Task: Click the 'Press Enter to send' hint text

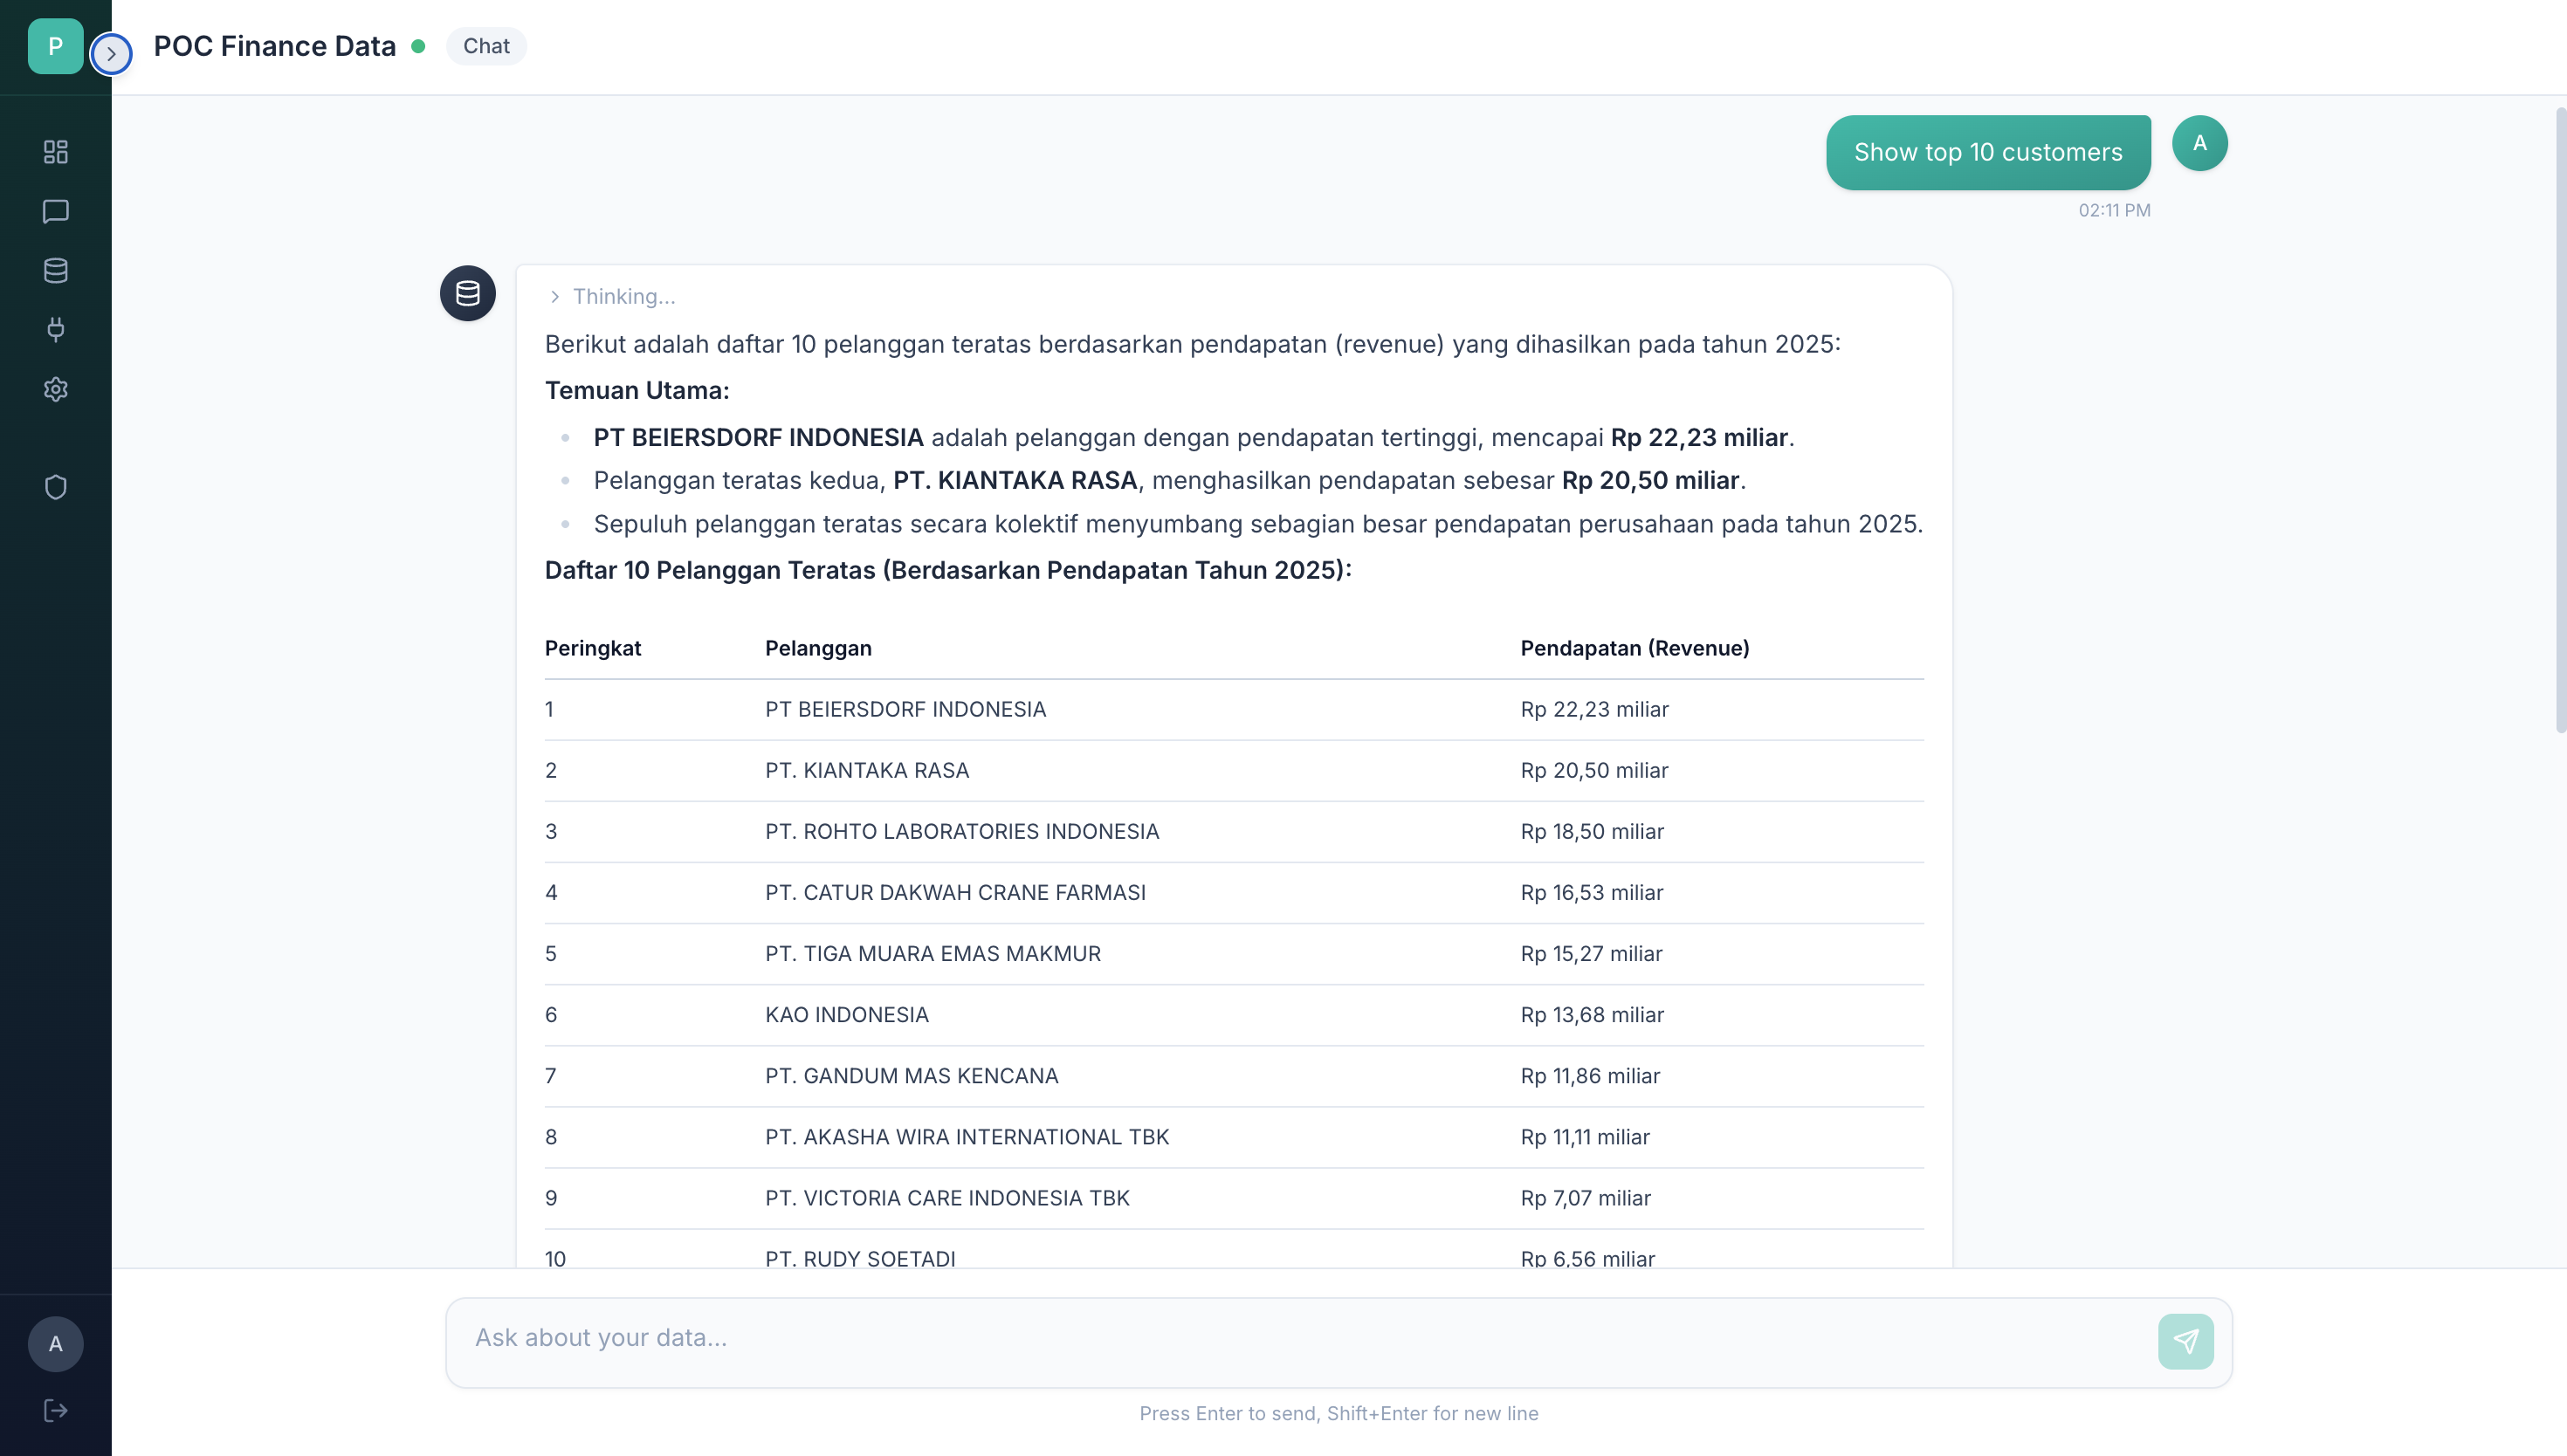Action: (1339, 1413)
